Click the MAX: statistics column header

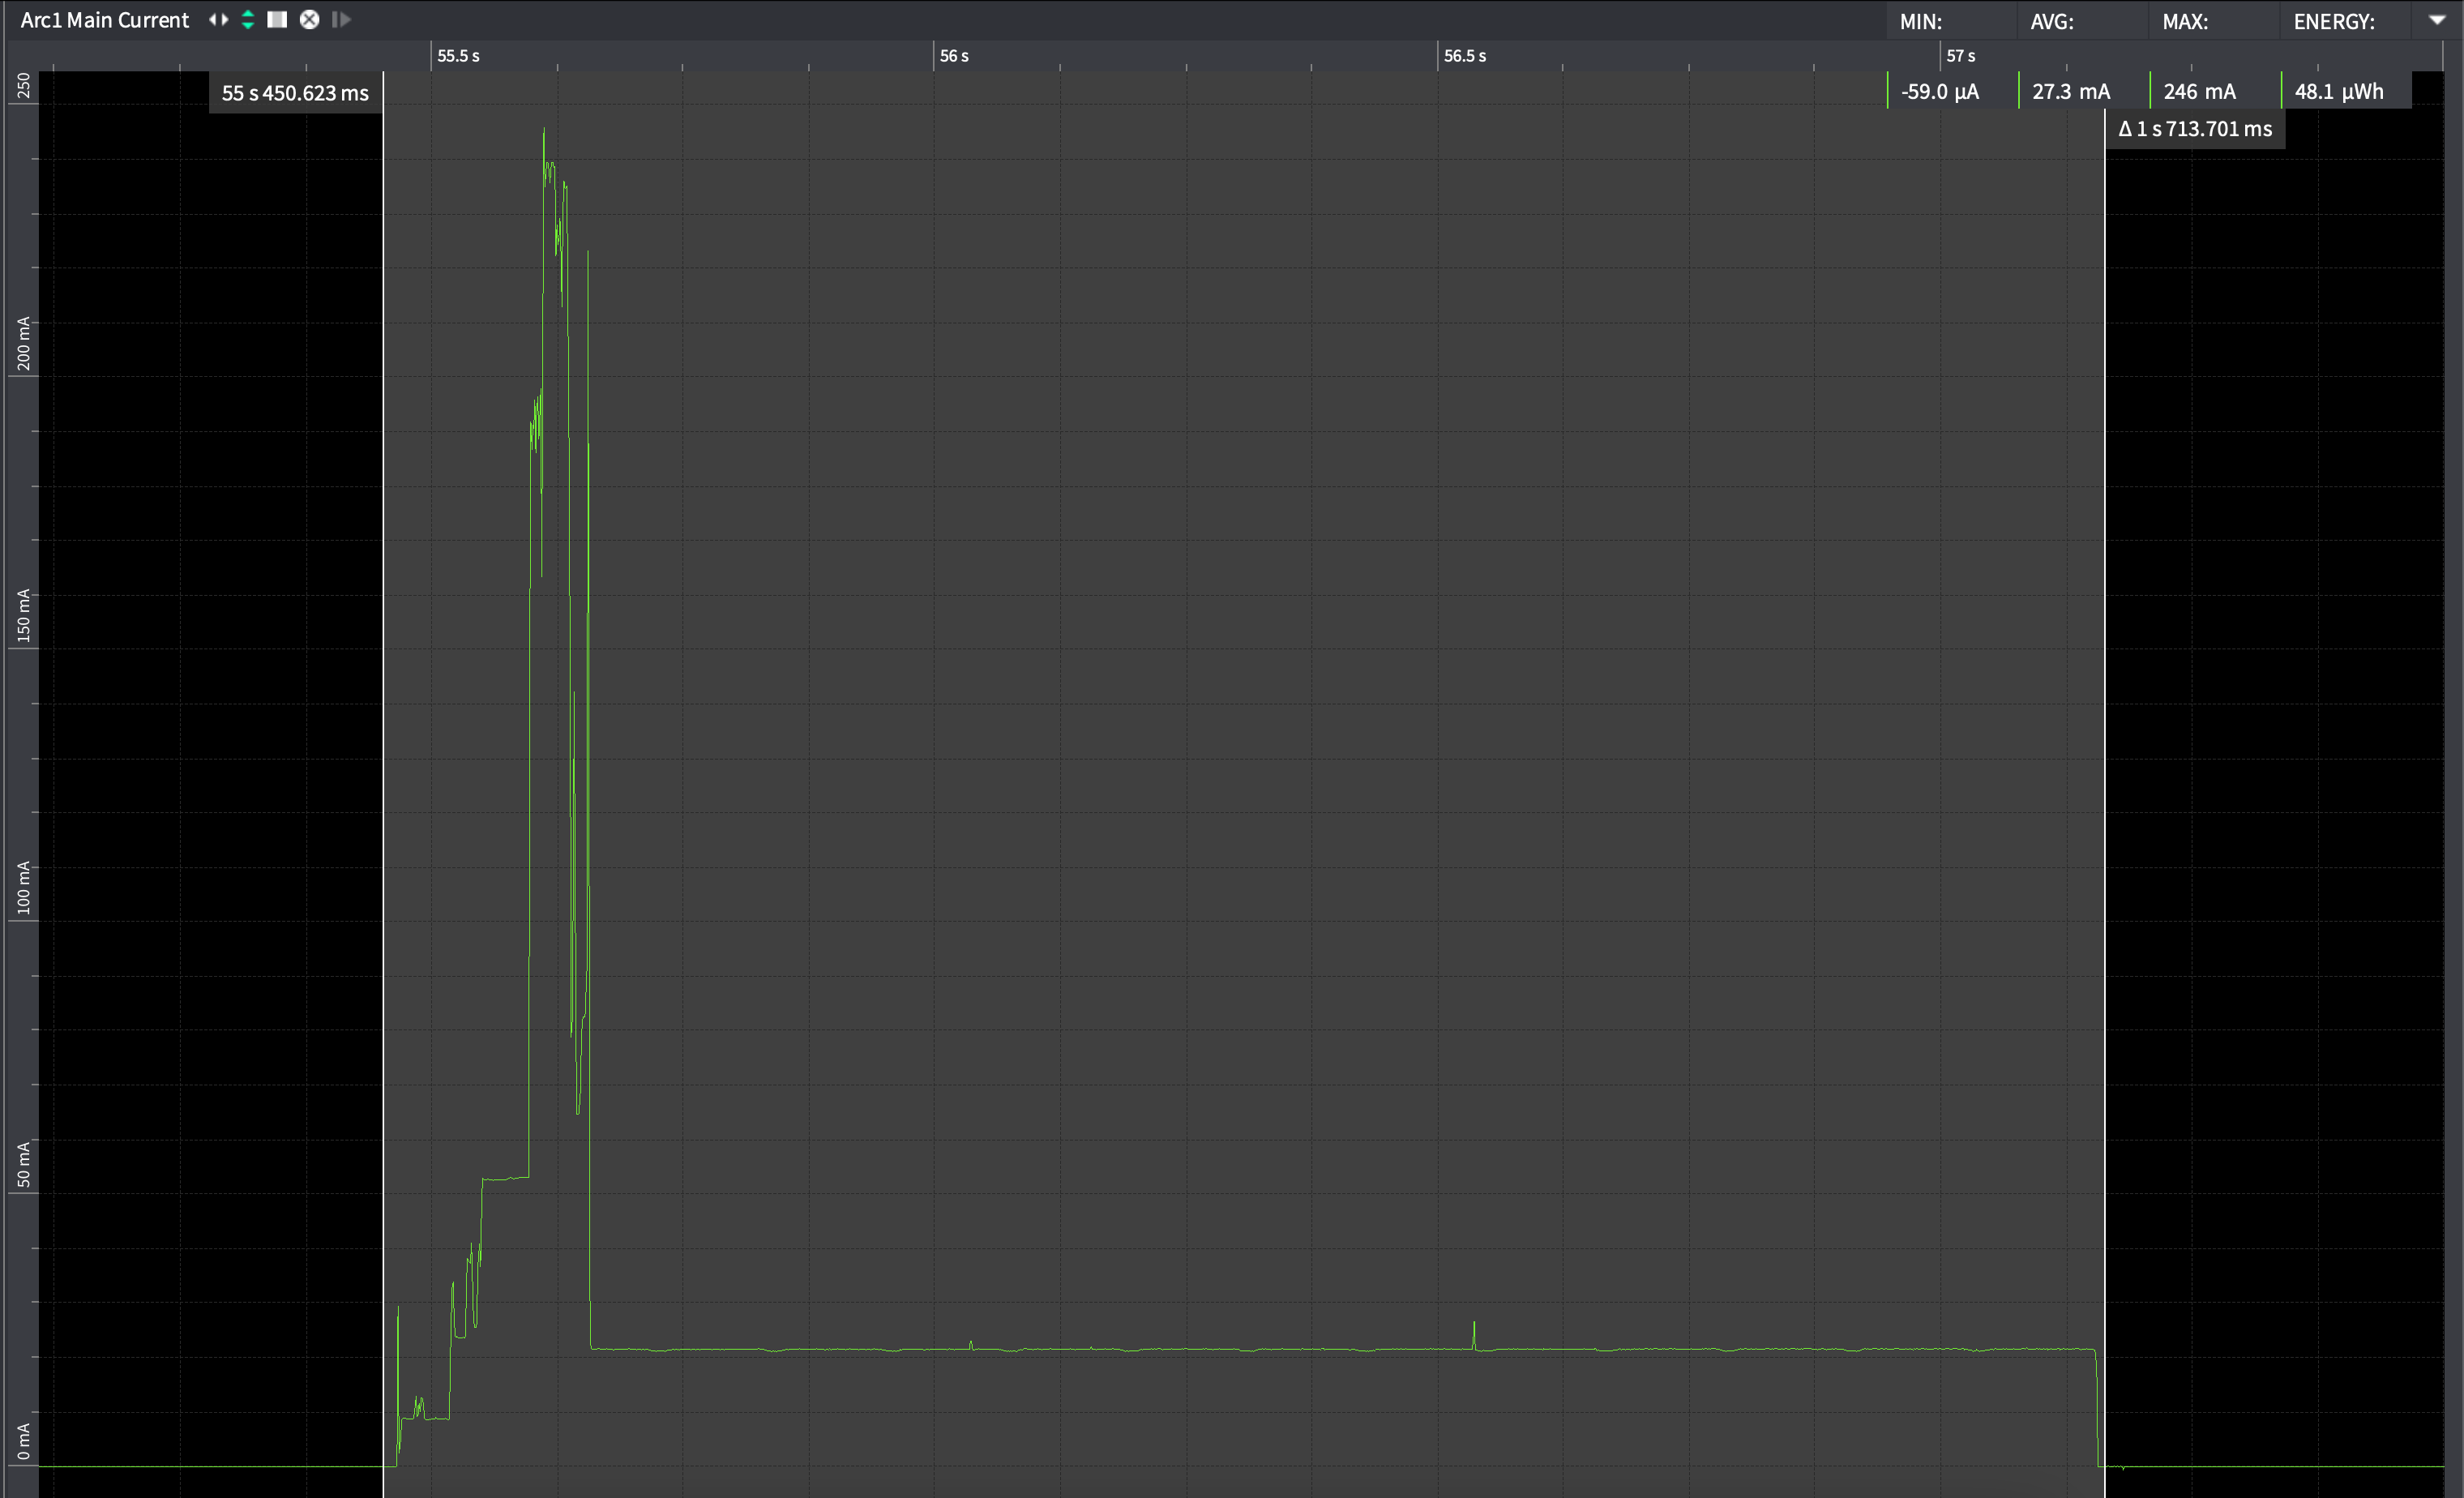(2184, 22)
